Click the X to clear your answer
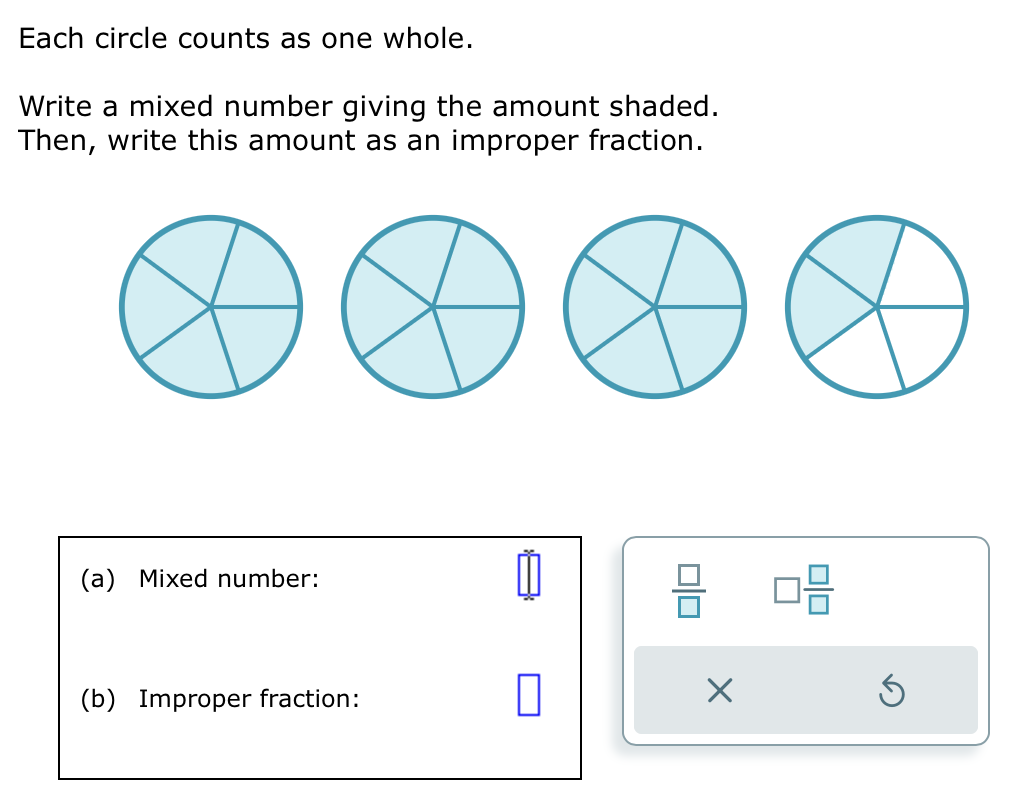 pyautogui.click(x=719, y=690)
